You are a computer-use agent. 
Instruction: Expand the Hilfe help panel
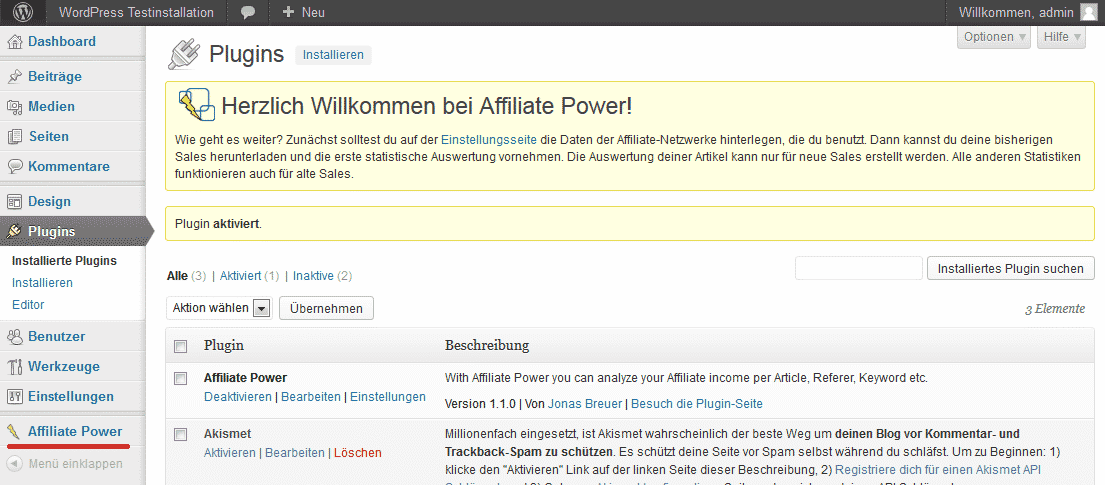(1062, 37)
